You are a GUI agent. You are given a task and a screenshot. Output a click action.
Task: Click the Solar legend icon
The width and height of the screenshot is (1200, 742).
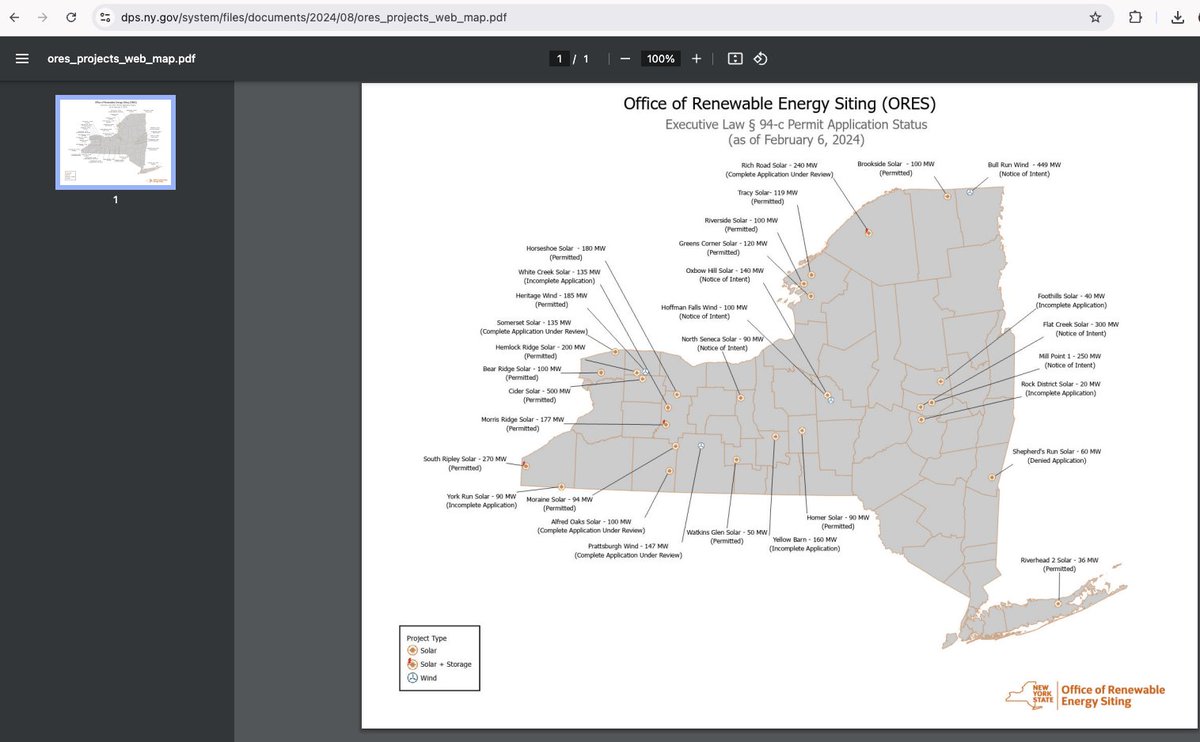coord(413,651)
